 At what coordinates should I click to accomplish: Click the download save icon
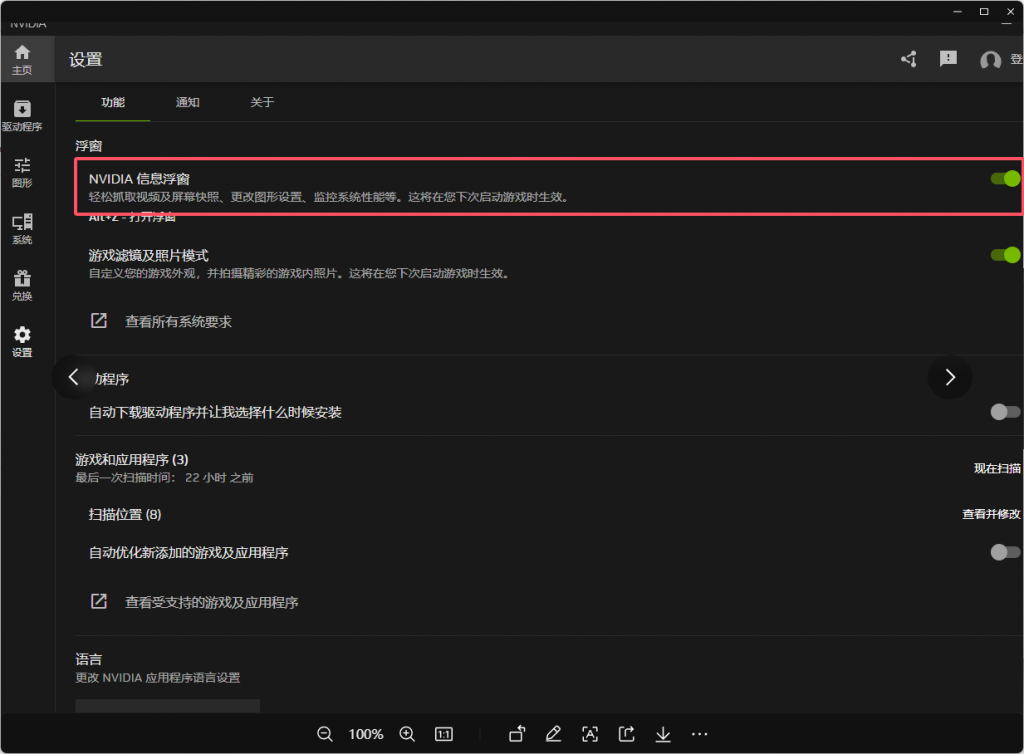(x=663, y=734)
